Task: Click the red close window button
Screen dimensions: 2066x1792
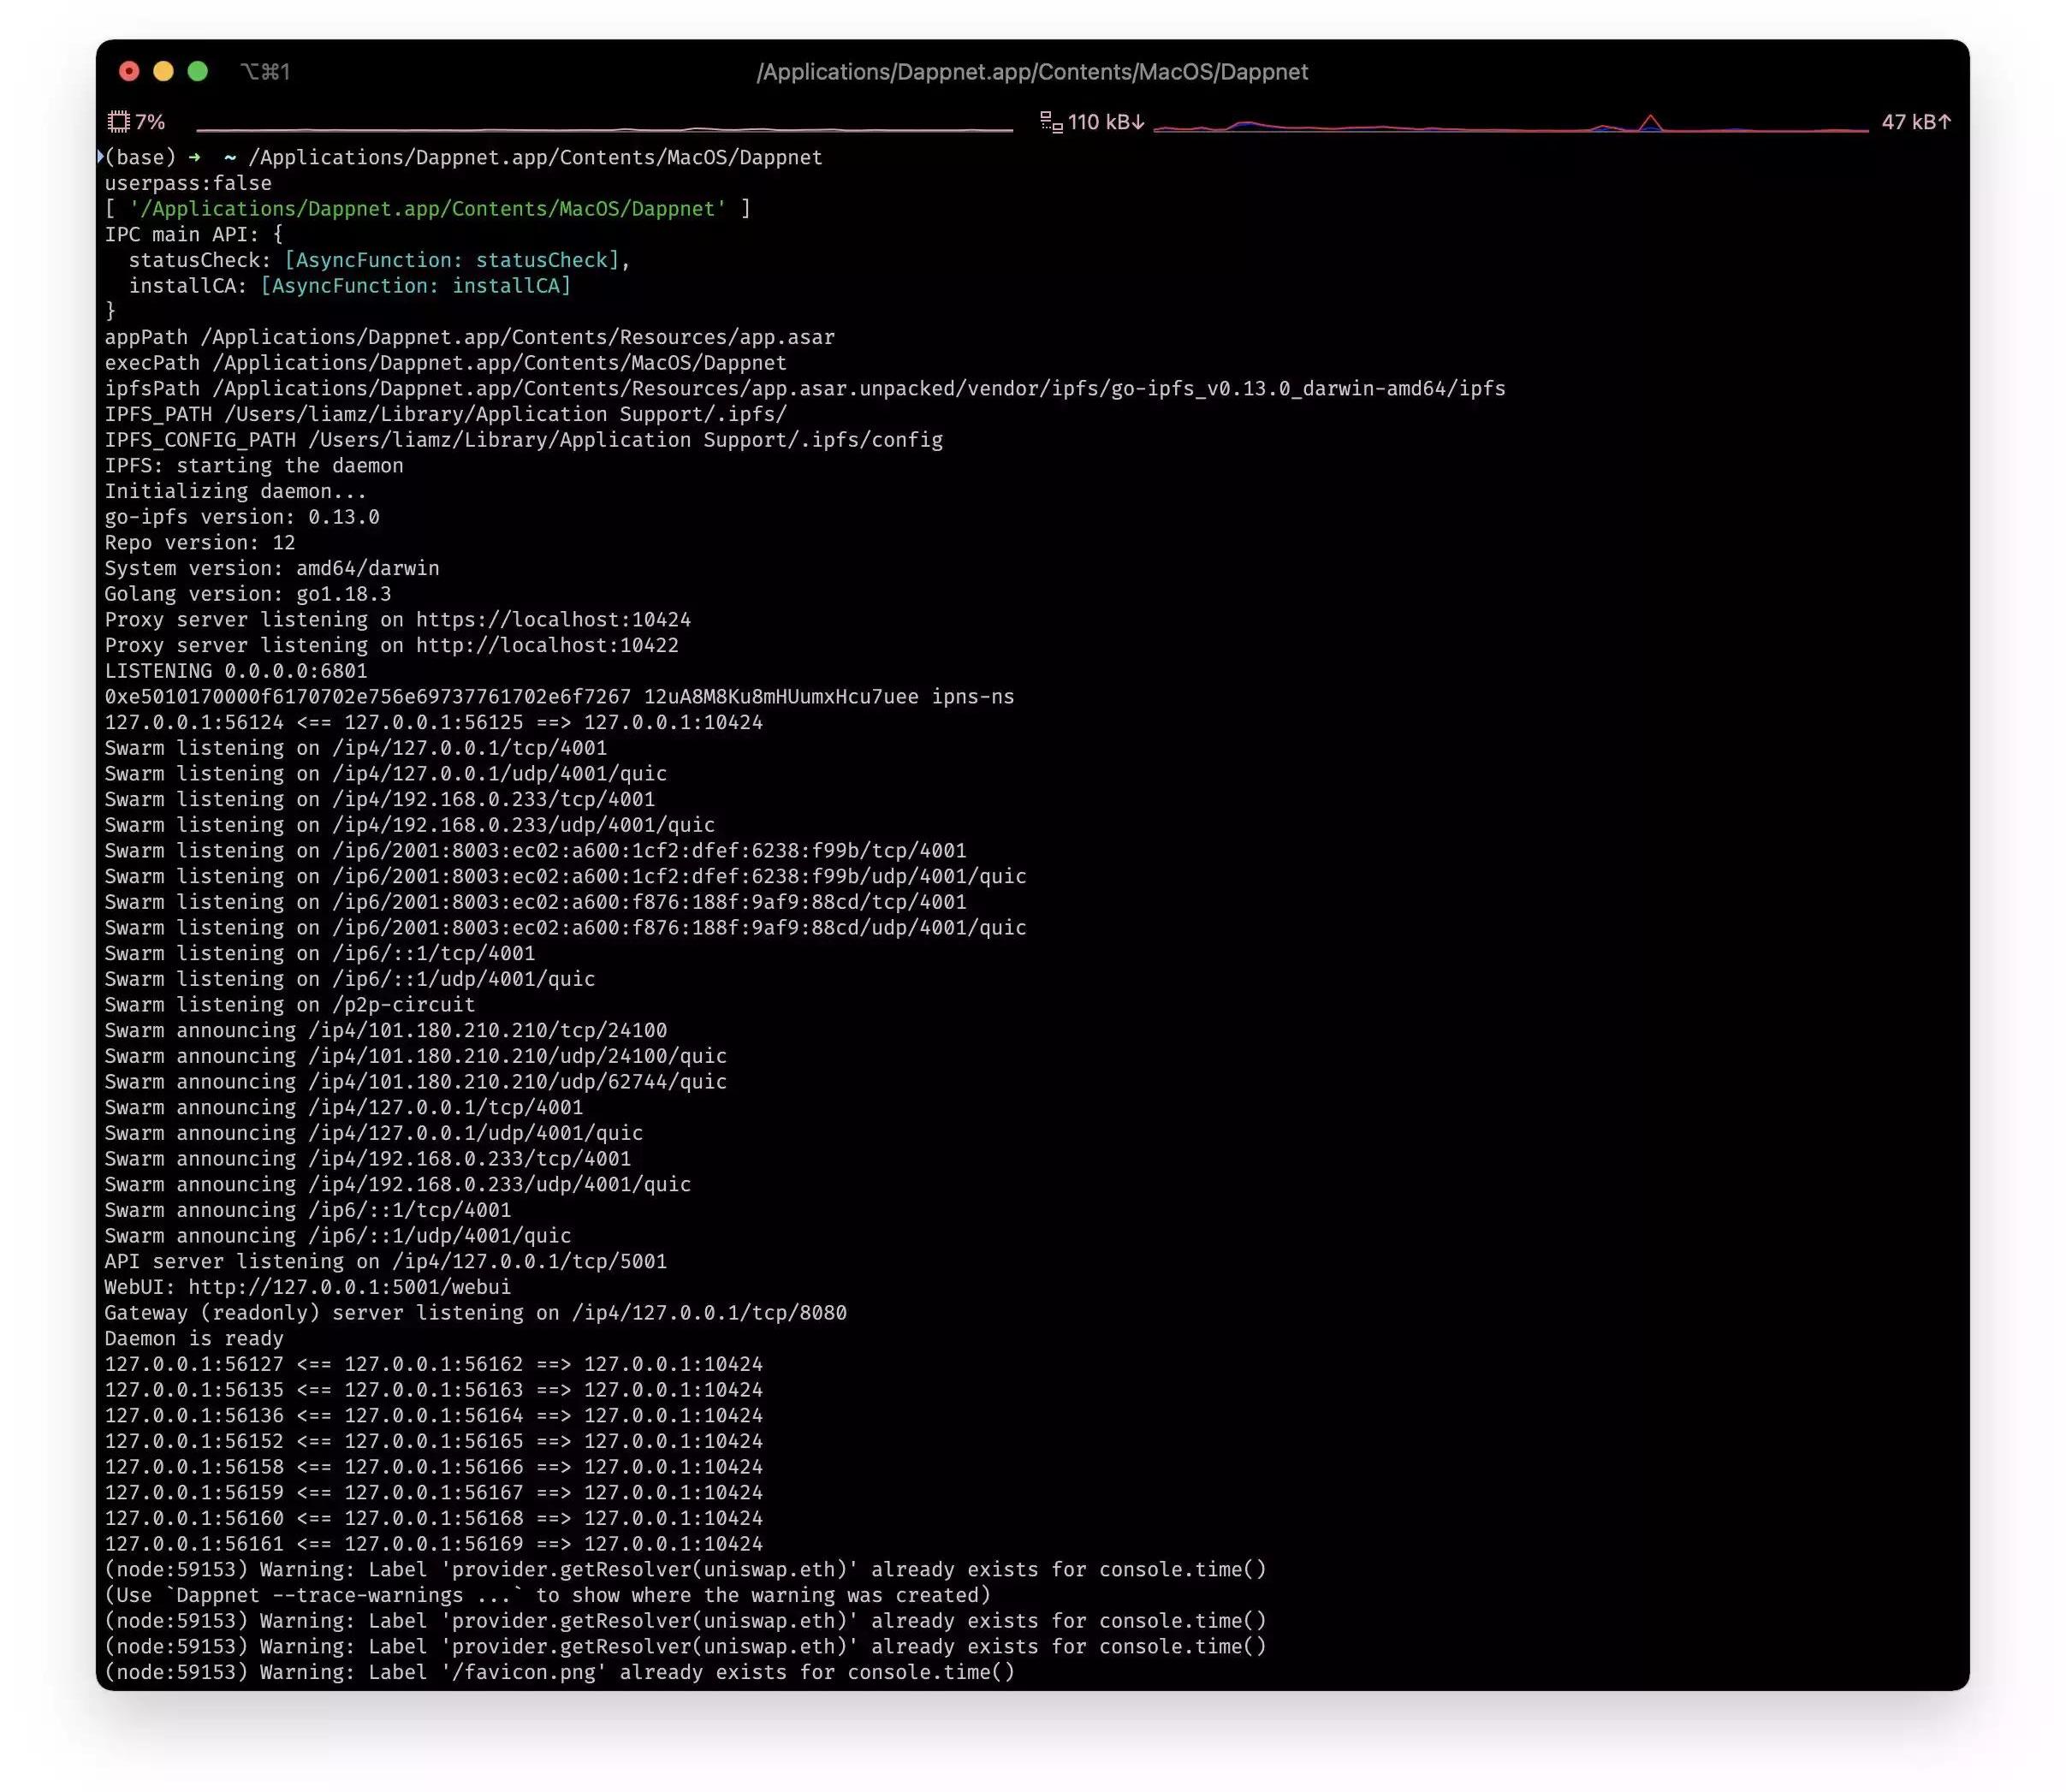Action: [x=129, y=71]
